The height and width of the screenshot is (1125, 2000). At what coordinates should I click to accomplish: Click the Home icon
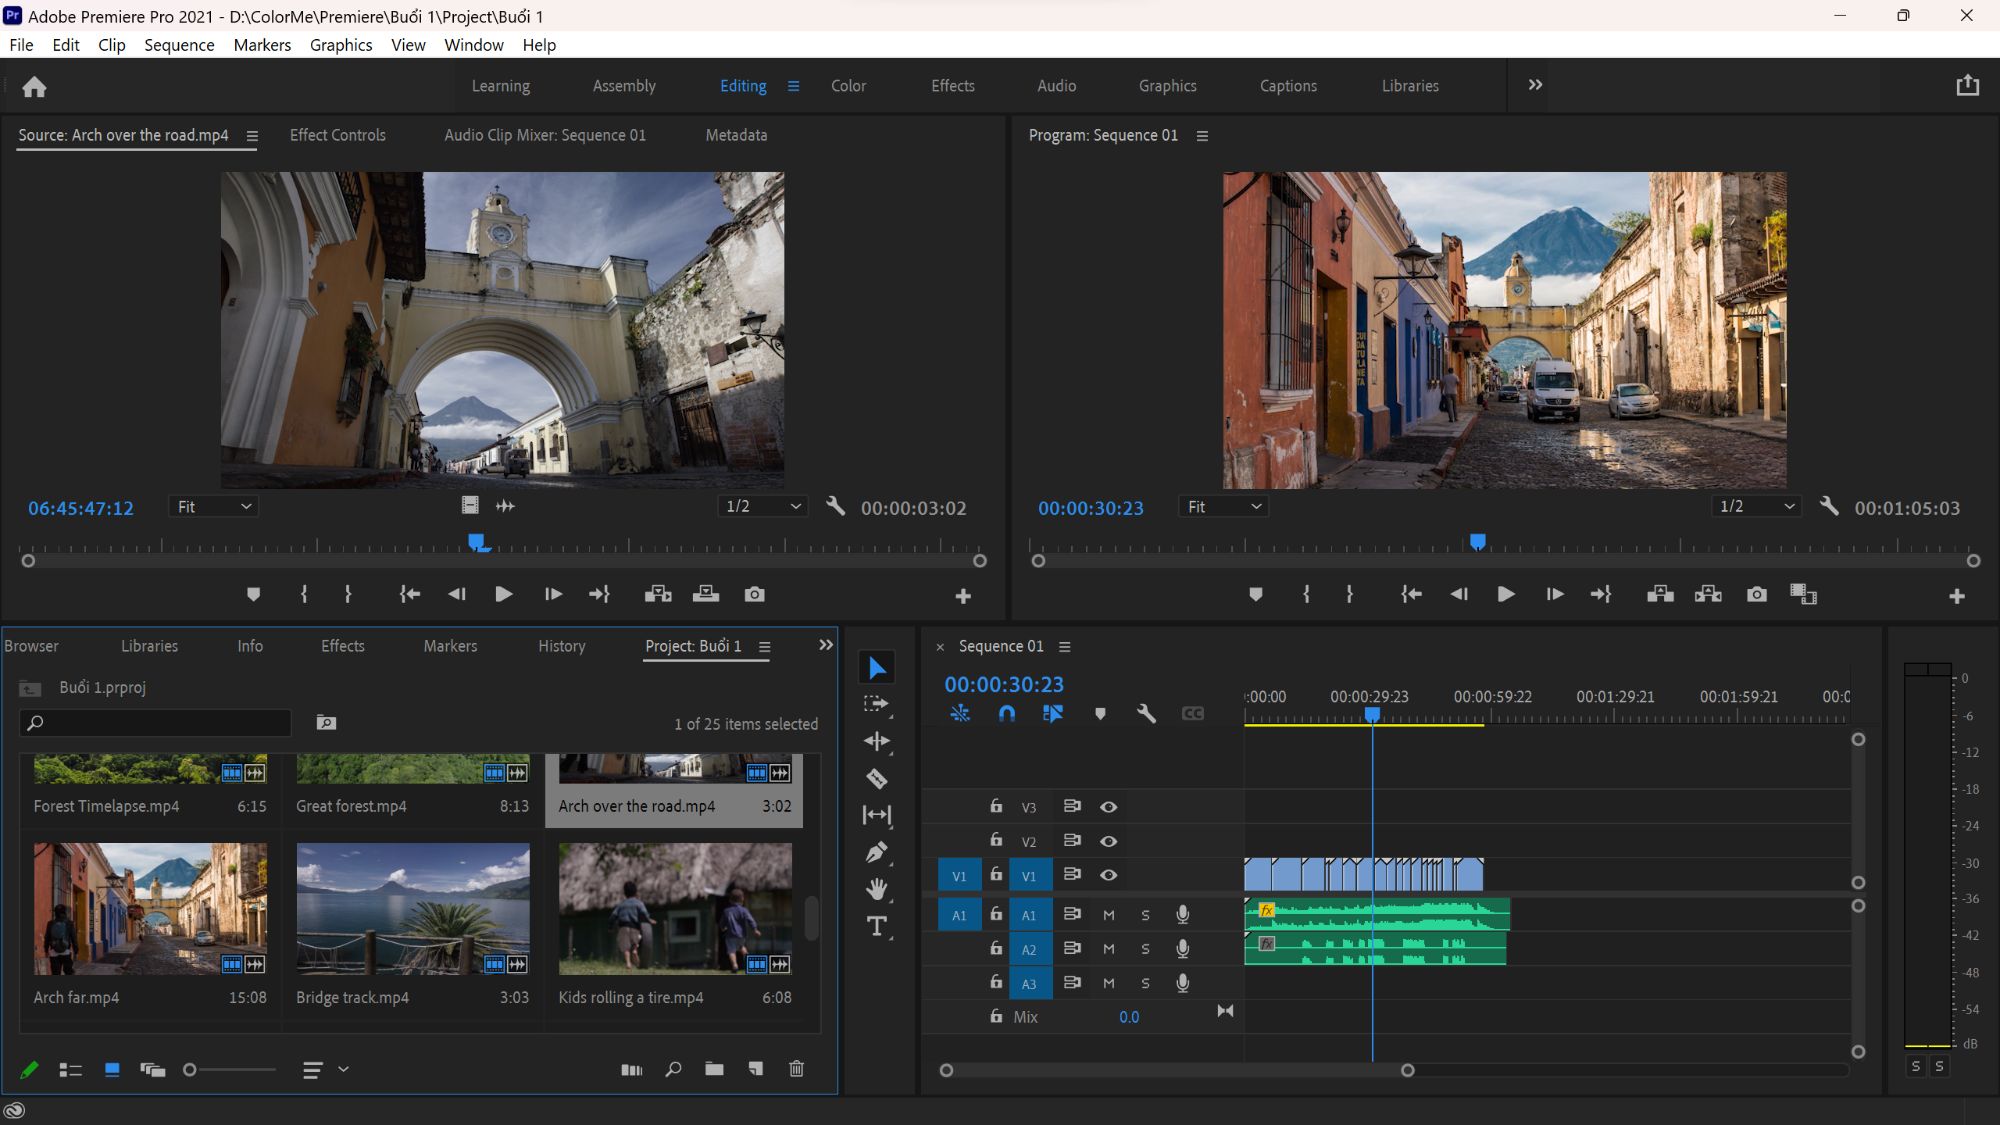tap(35, 87)
